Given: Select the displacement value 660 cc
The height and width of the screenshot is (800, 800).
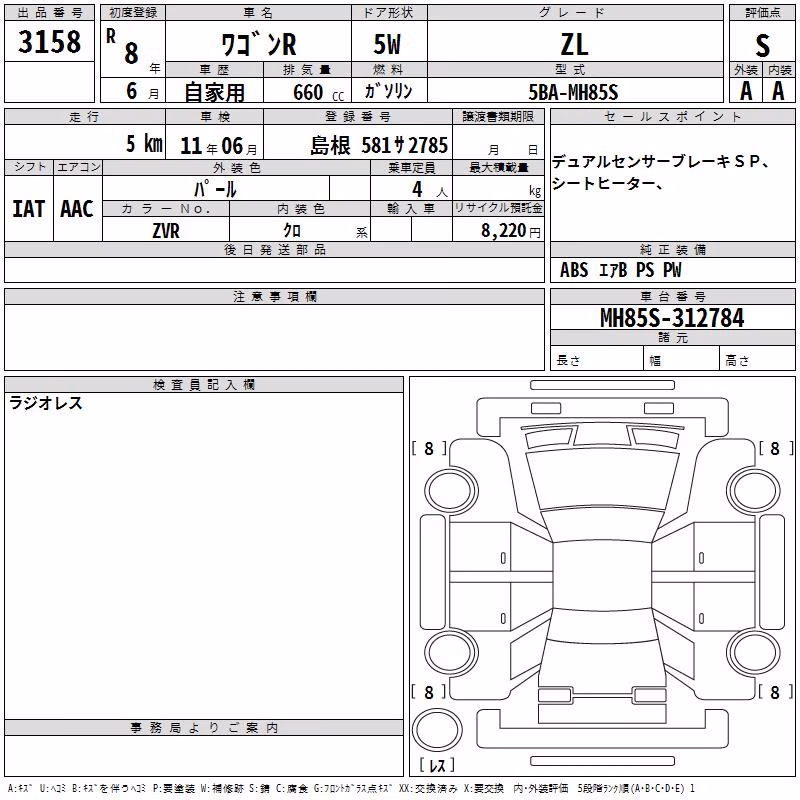Looking at the screenshot, I should [x=318, y=92].
